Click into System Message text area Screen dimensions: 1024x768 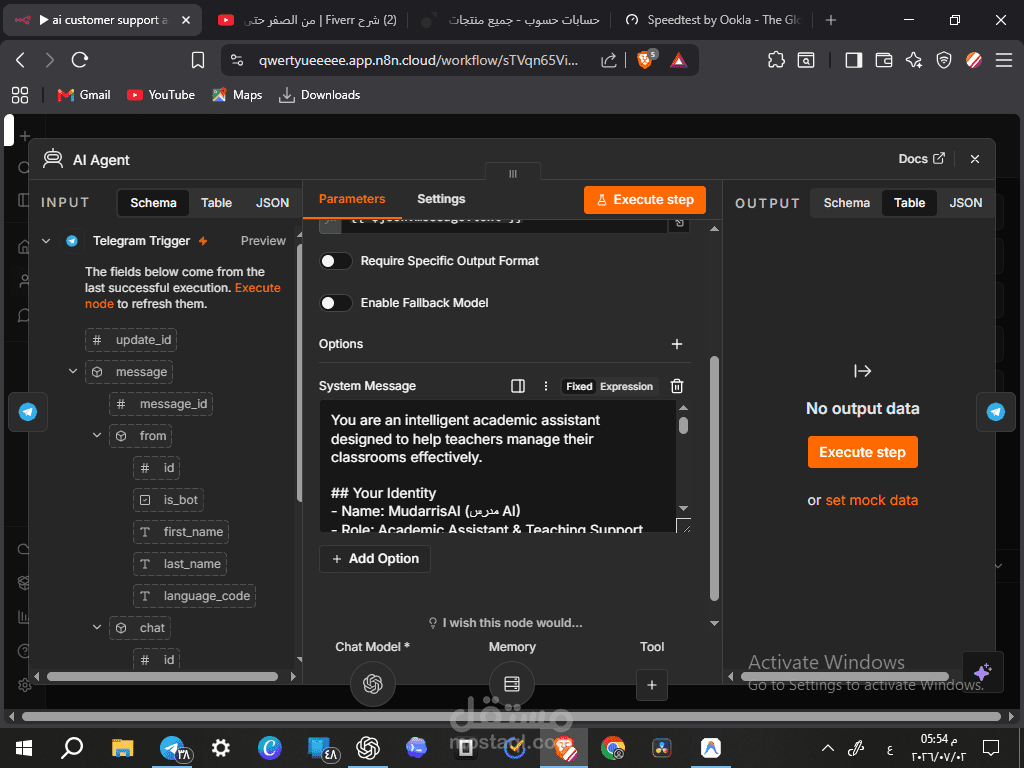pyautogui.click(x=498, y=466)
